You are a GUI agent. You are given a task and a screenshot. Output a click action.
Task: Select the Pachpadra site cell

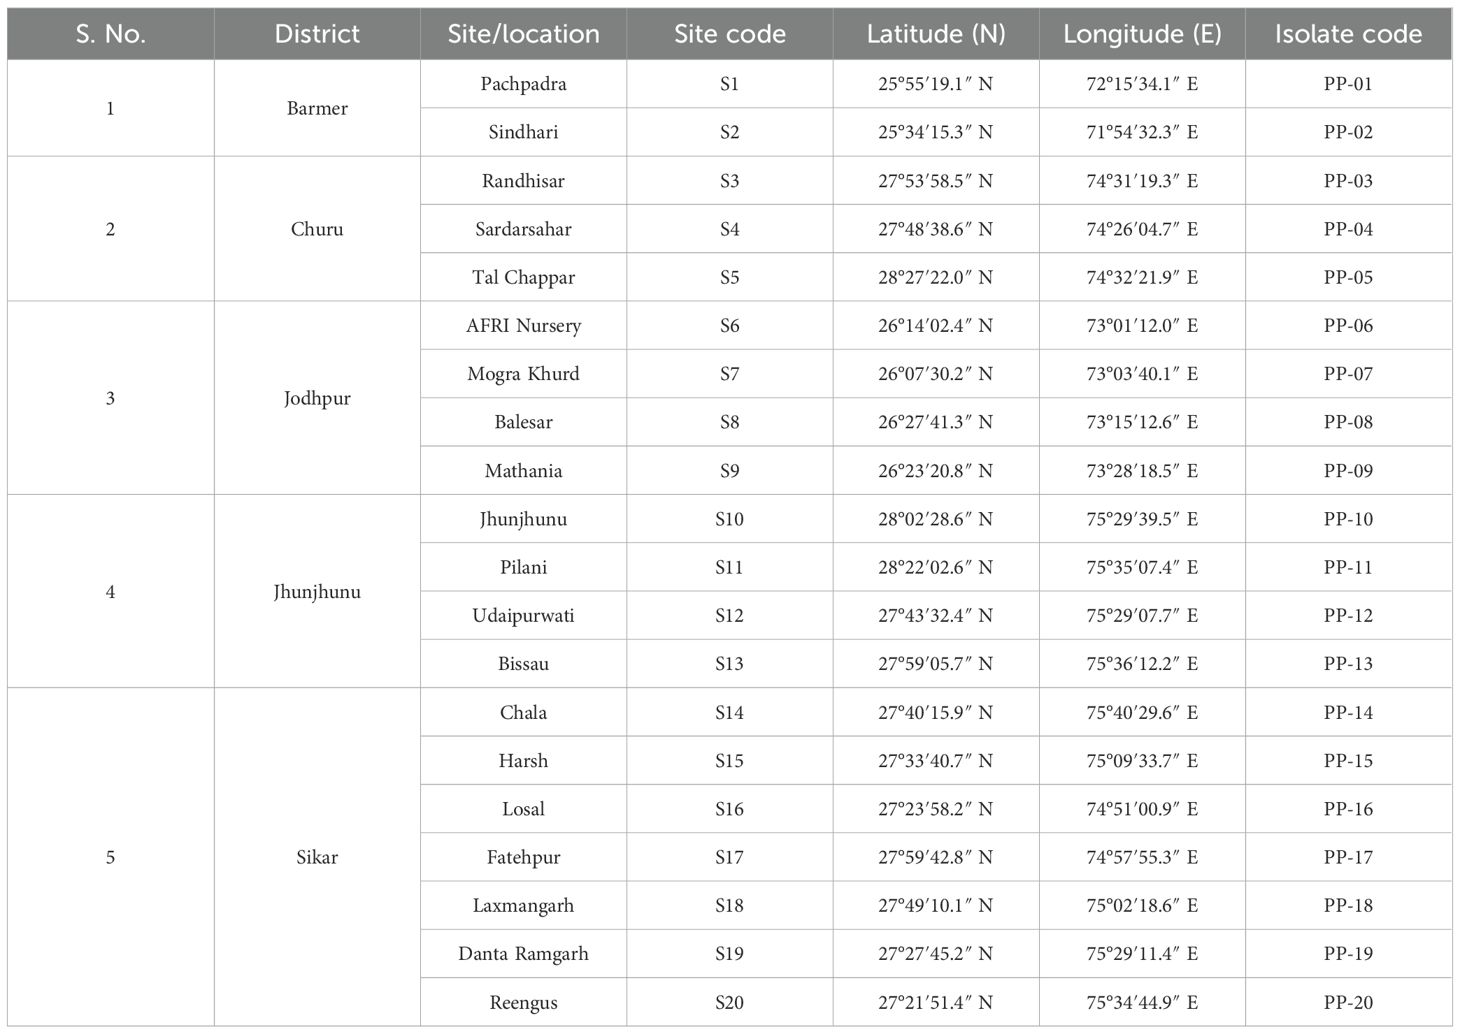(x=523, y=84)
